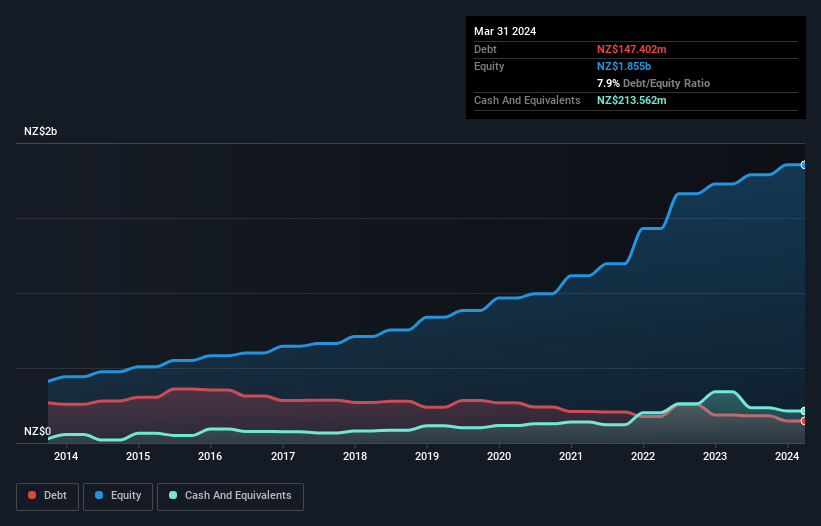Click the 2023 x-axis label
The image size is (821, 526).
pyautogui.click(x=715, y=456)
